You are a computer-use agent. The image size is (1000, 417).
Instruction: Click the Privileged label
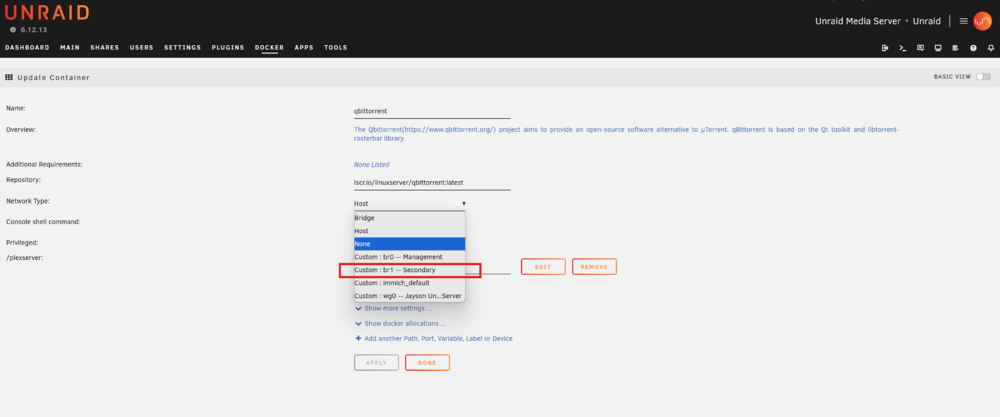(x=22, y=243)
